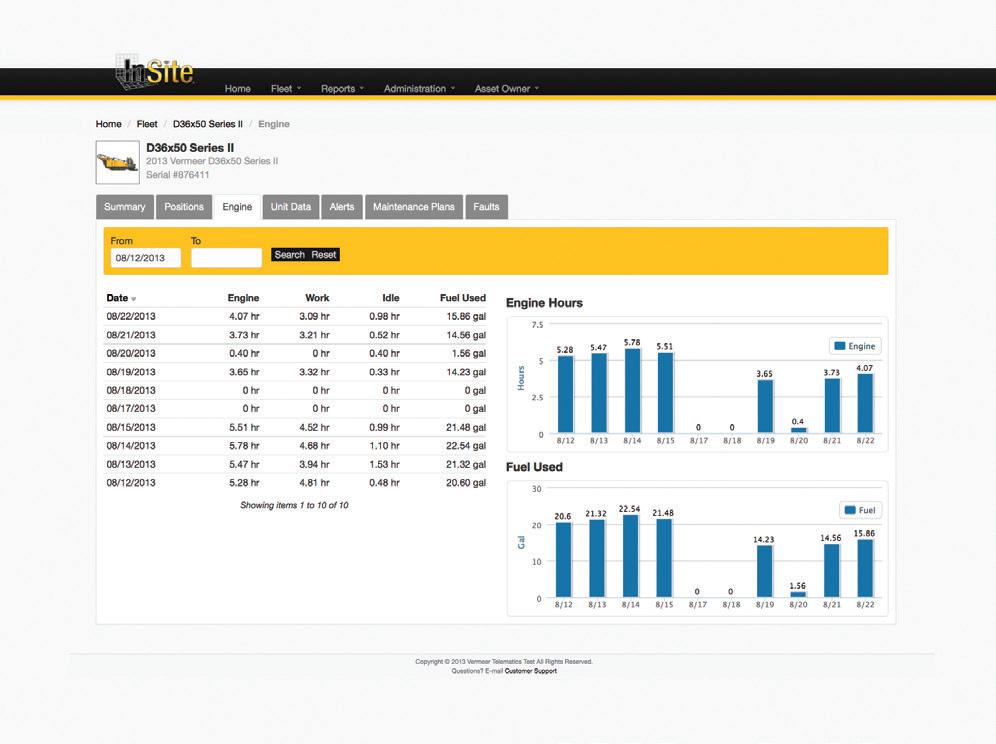996x744 pixels.
Task: Switch to the Unit Data tab
Action: 291,206
